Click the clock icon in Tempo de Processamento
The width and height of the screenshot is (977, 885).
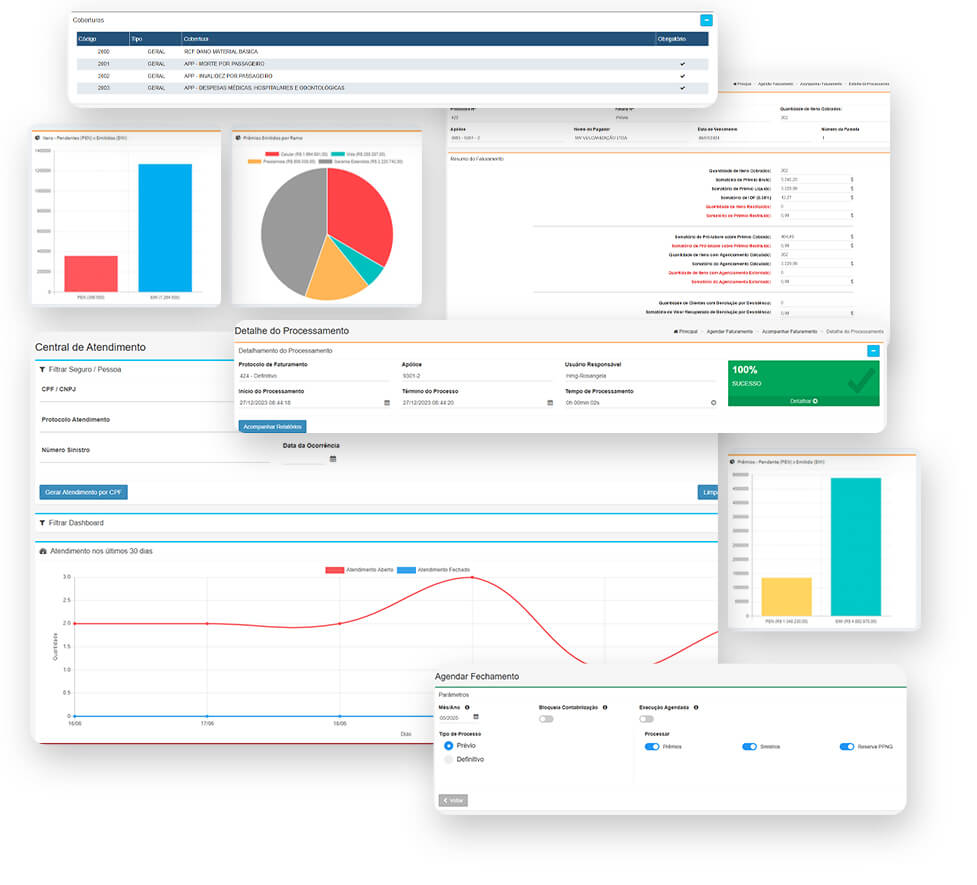[713, 403]
